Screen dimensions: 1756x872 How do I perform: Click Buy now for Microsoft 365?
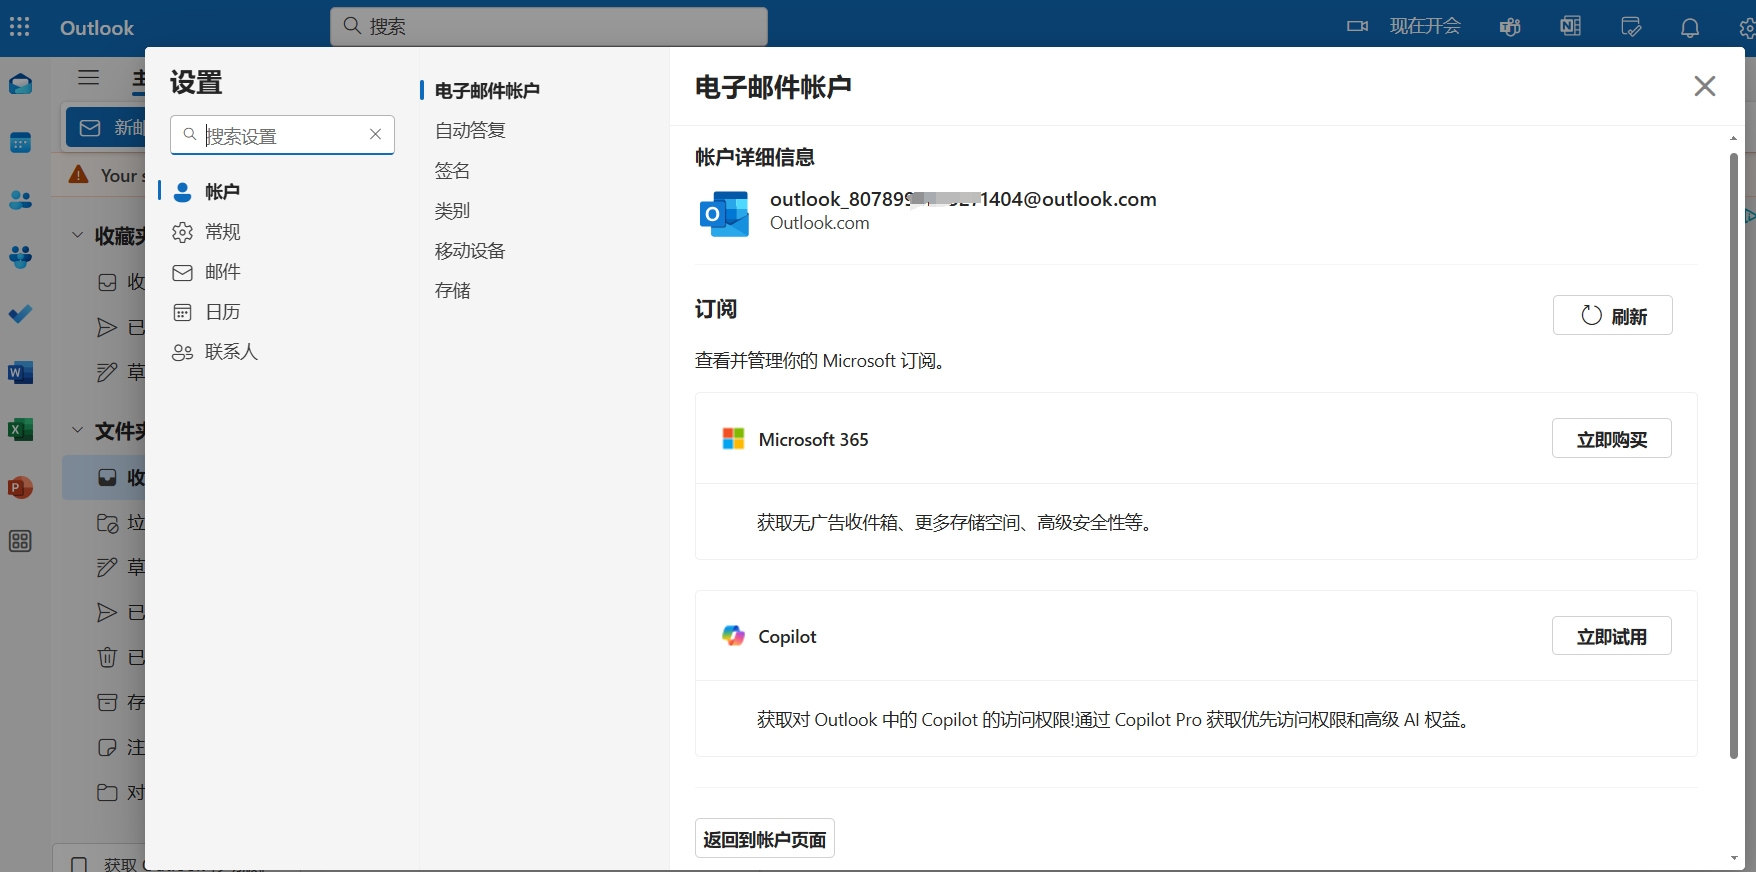click(x=1611, y=438)
